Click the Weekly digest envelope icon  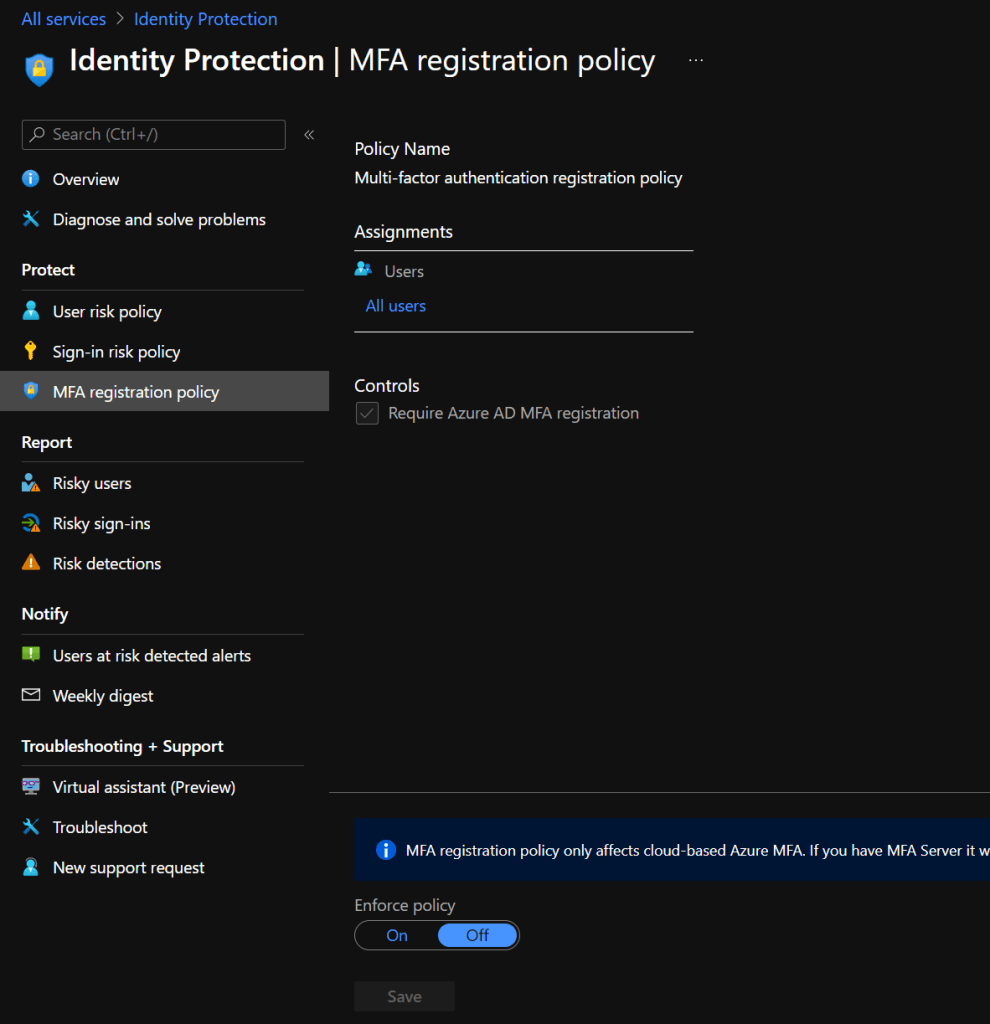point(31,695)
